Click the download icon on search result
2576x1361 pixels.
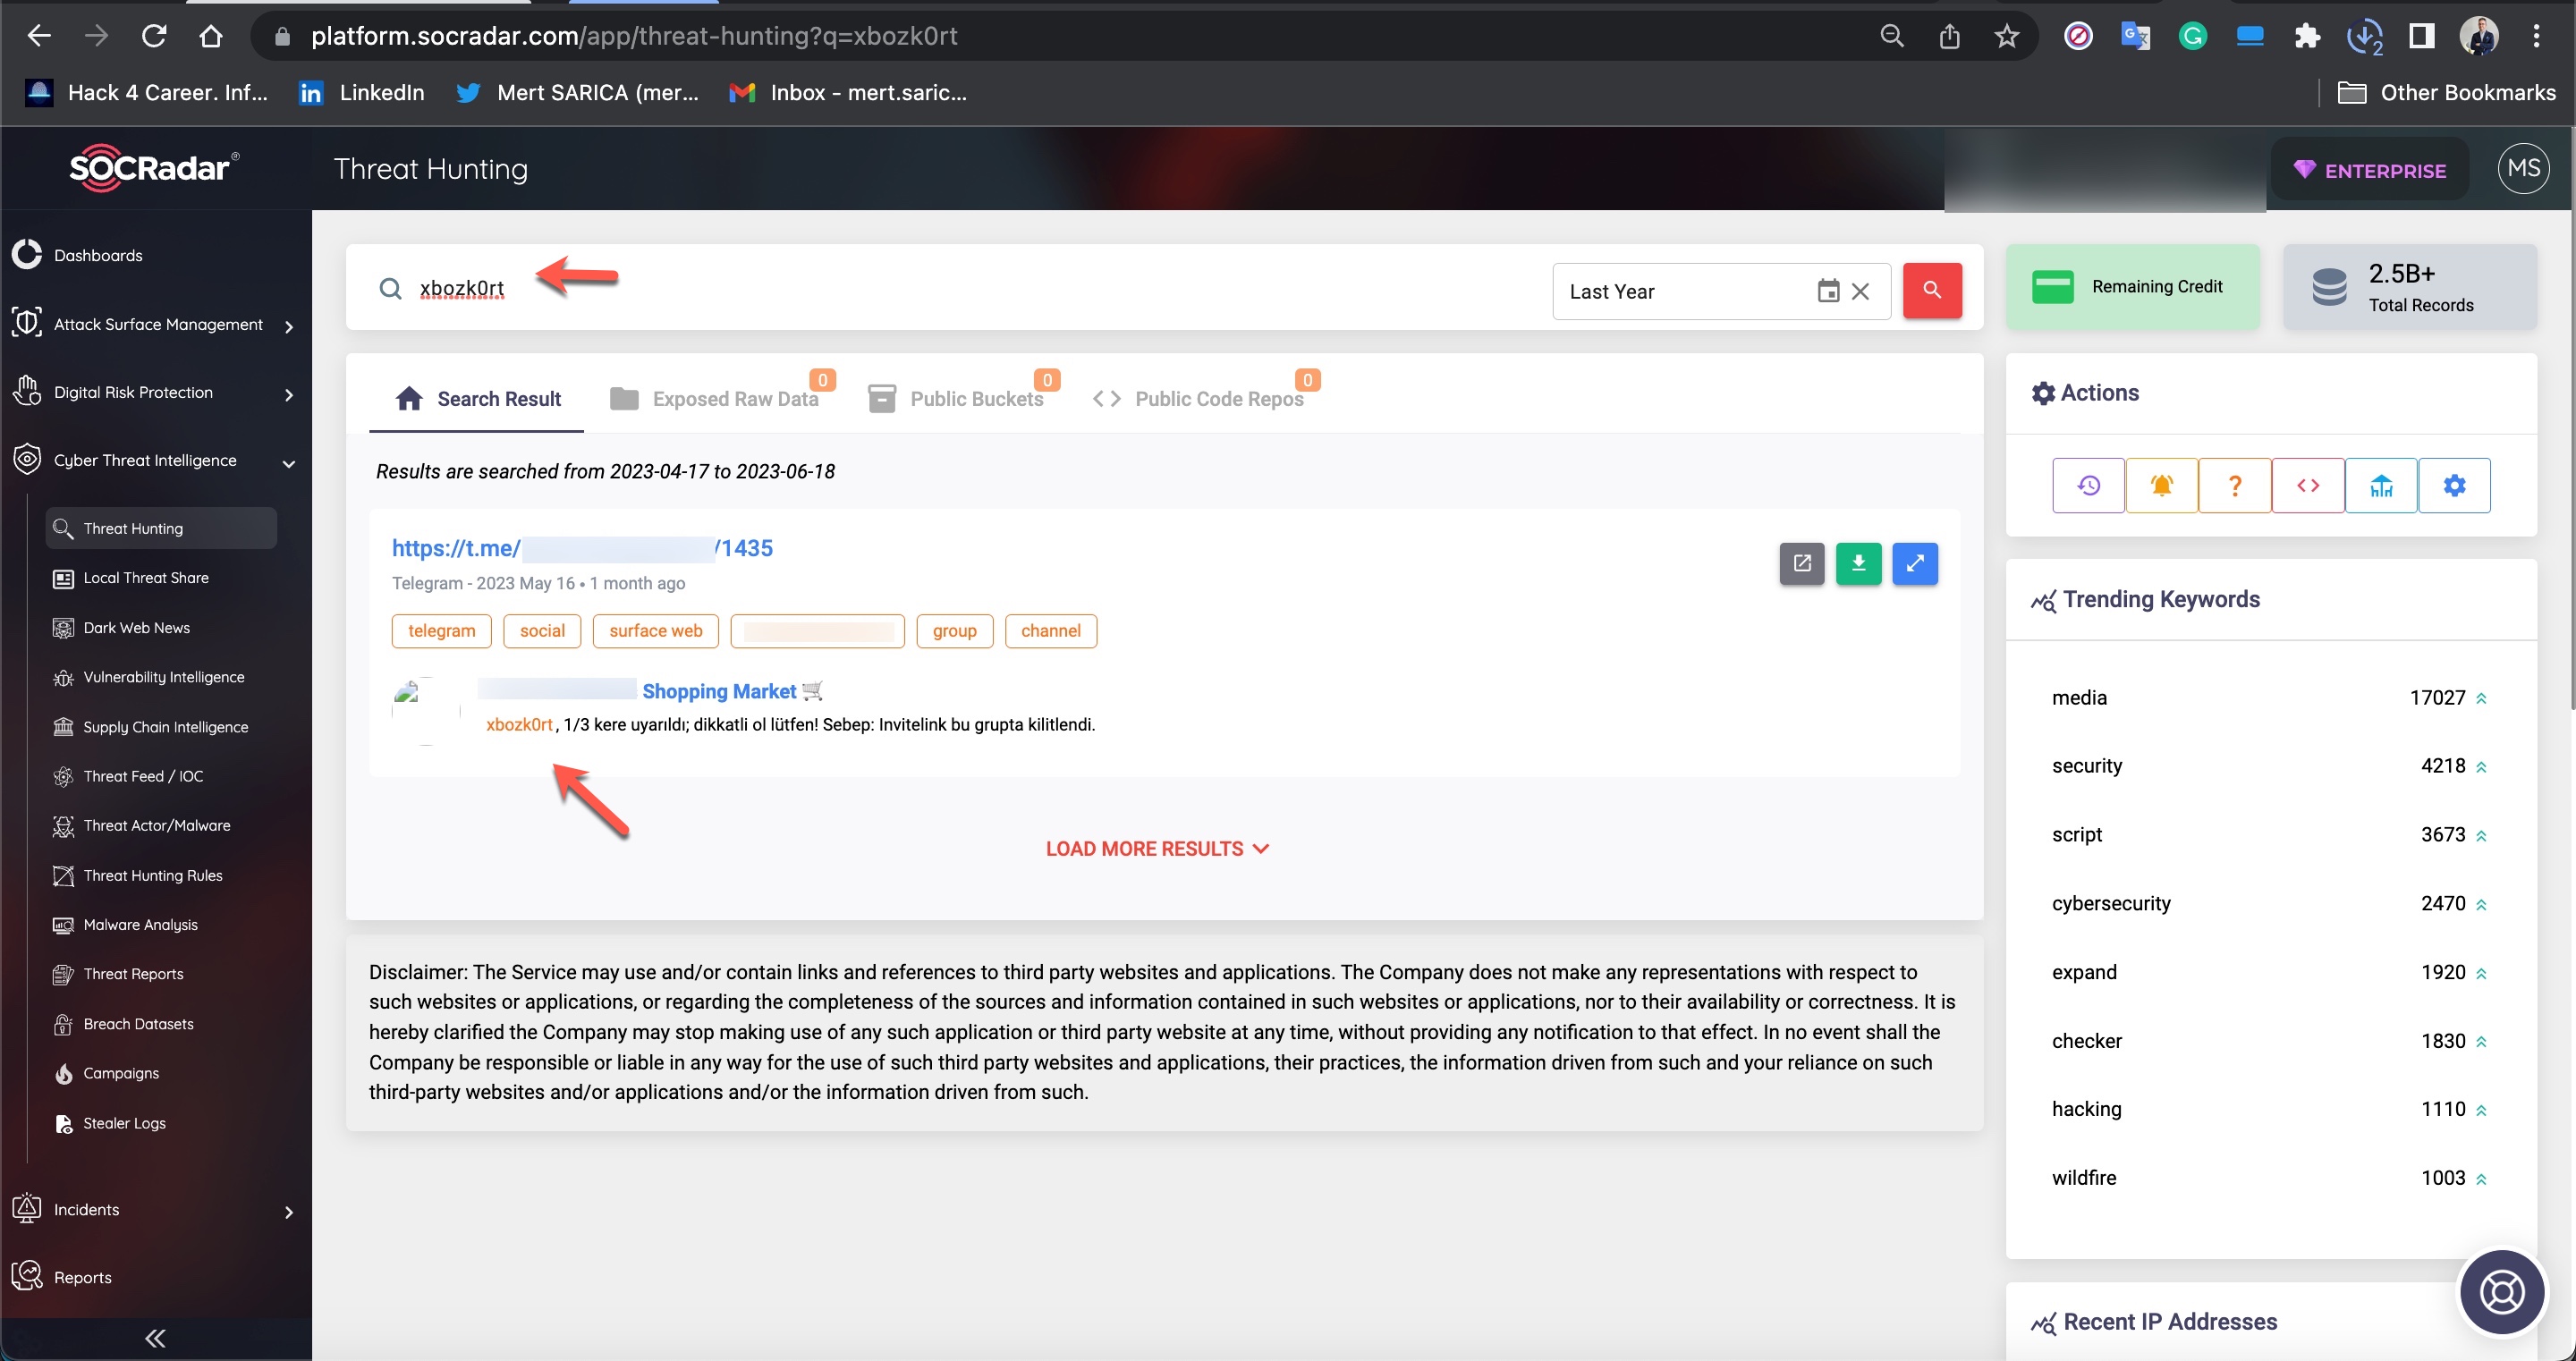pos(1859,561)
